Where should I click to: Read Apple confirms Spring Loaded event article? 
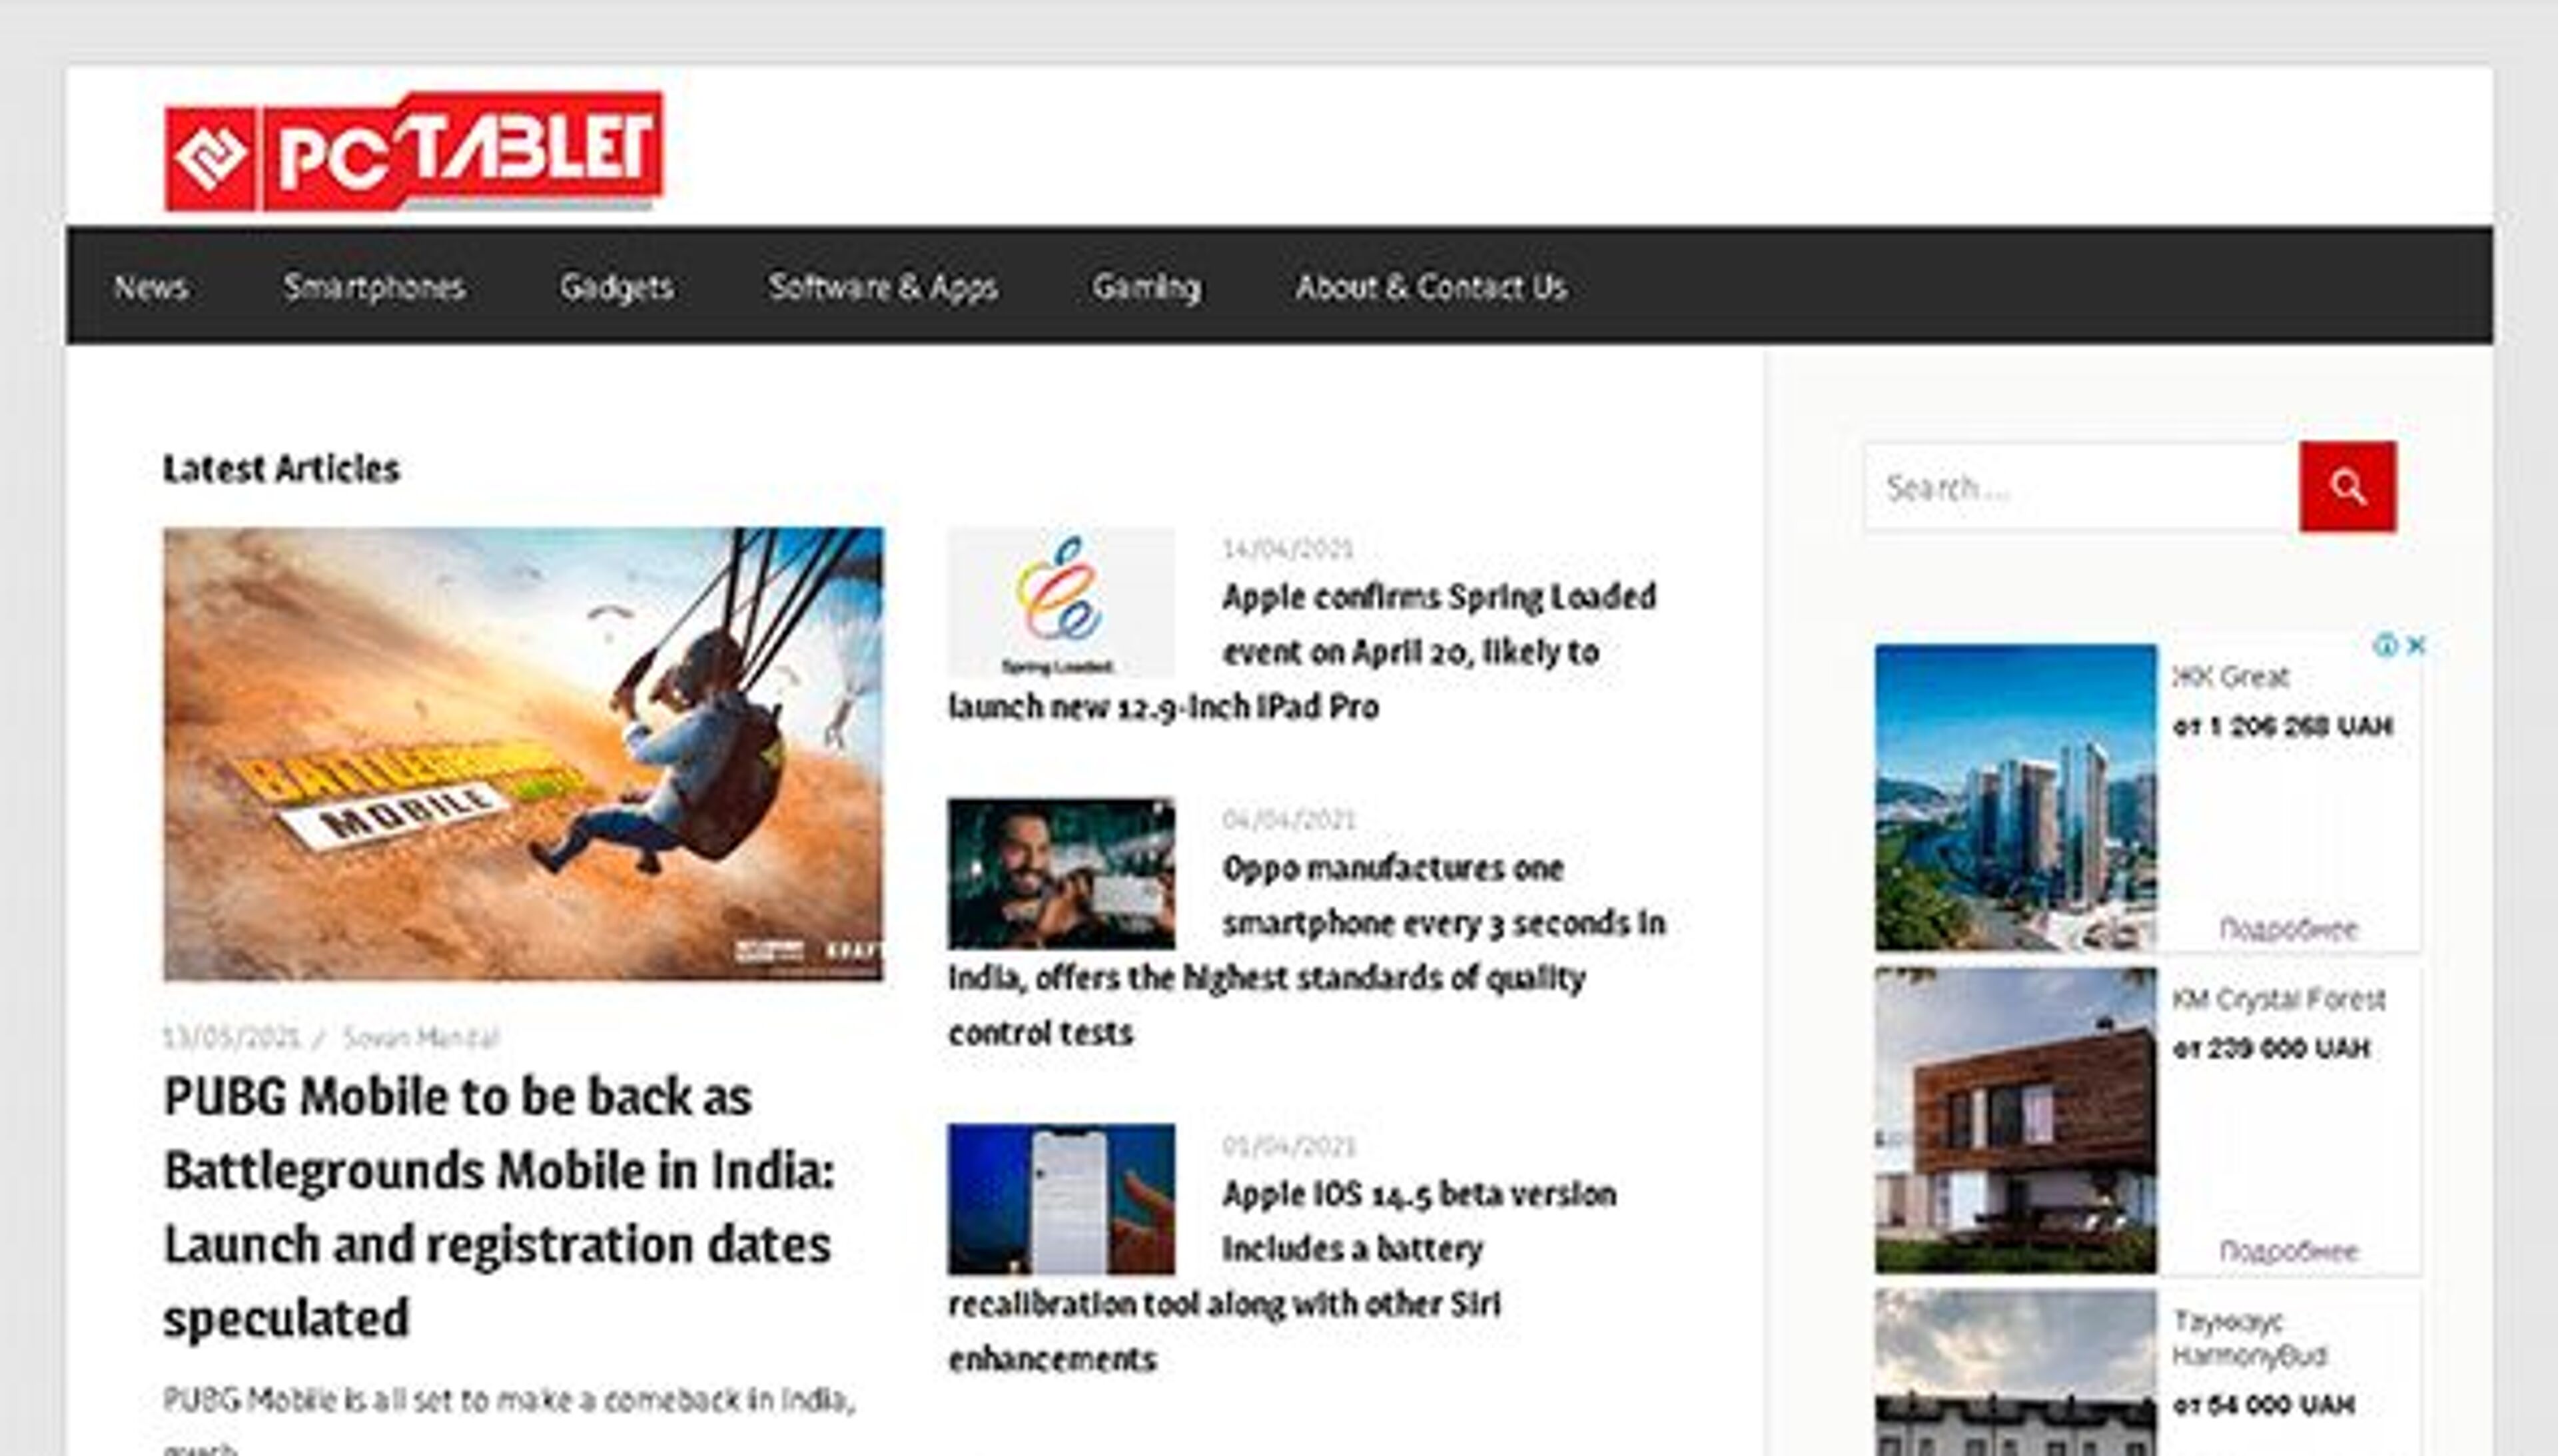point(1302,652)
